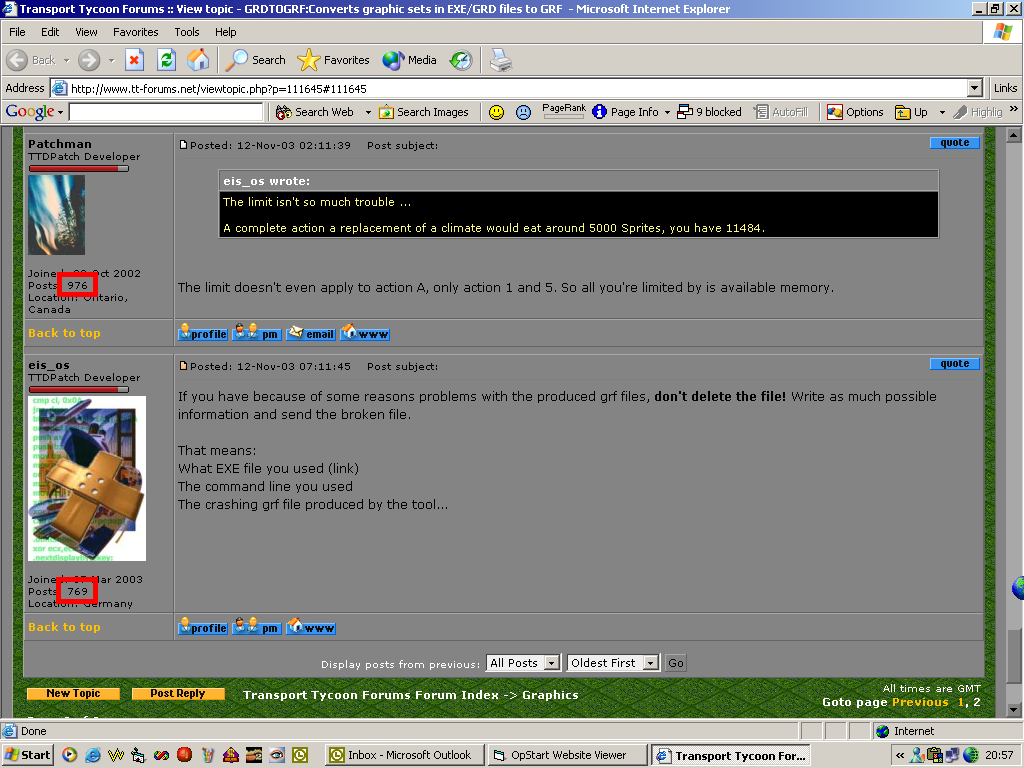
Task: Open the File menu
Action: tap(17, 32)
